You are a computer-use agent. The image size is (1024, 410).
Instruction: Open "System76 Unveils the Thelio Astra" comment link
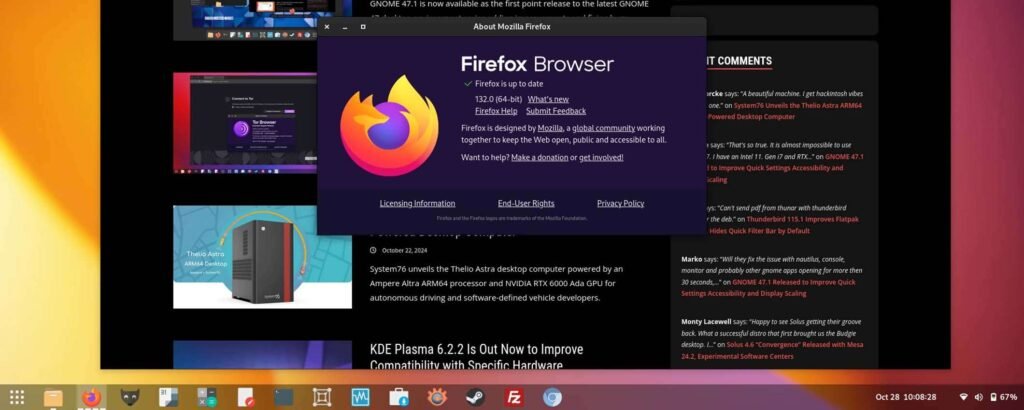pos(784,111)
